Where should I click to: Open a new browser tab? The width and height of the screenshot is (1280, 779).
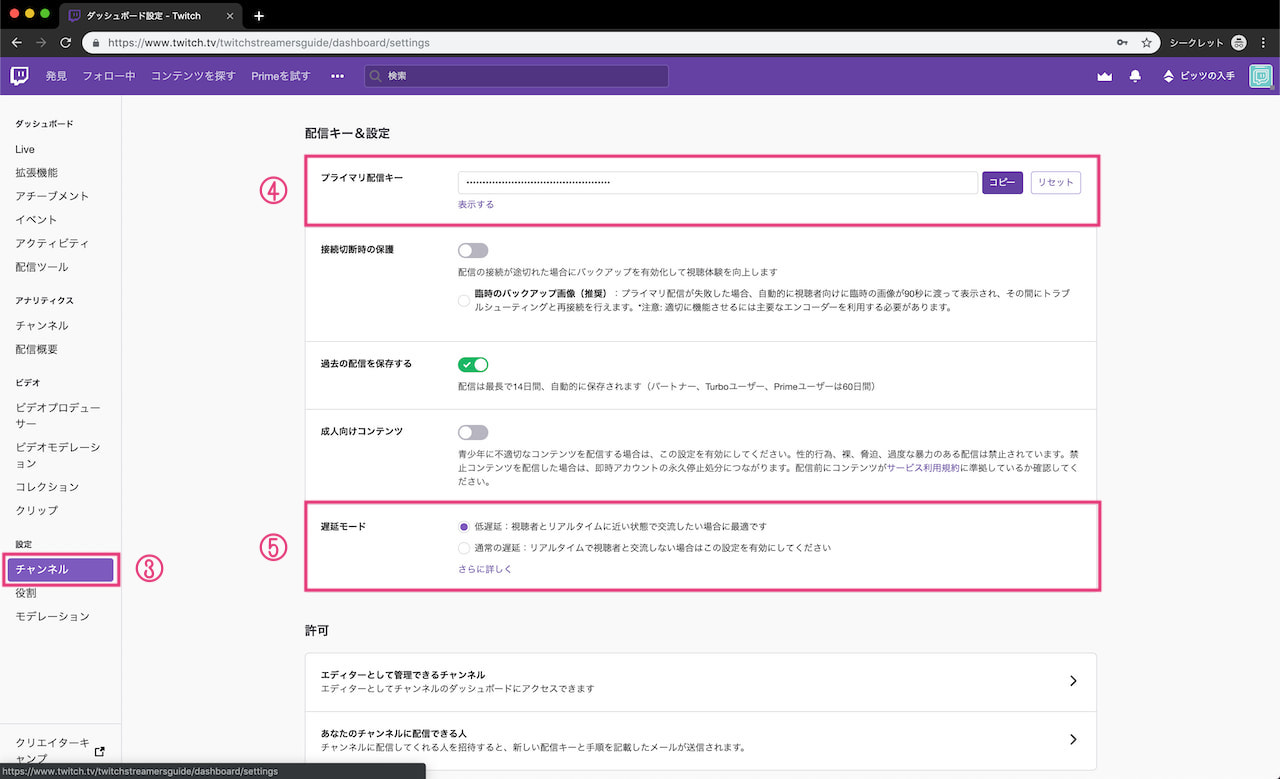click(x=259, y=15)
